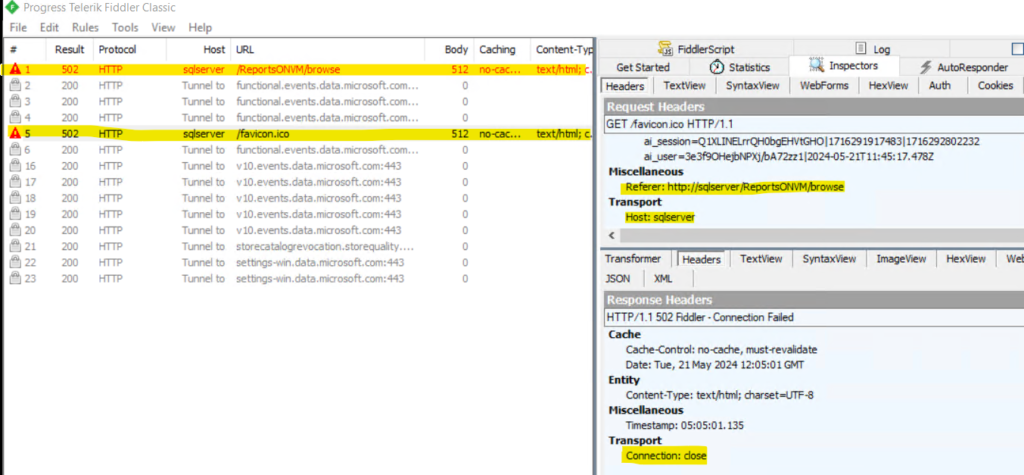1024x475 pixels.
Task: Click the Timestamp response header line
Action: 684,425
